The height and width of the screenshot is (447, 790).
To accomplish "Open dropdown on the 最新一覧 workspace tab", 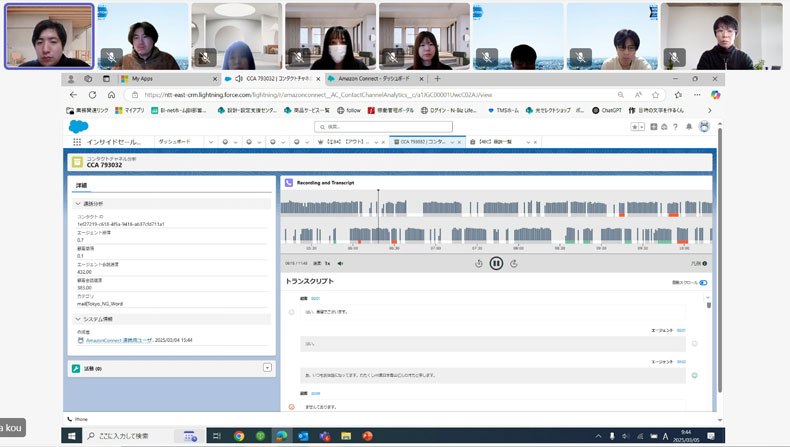I will pyautogui.click(x=528, y=142).
